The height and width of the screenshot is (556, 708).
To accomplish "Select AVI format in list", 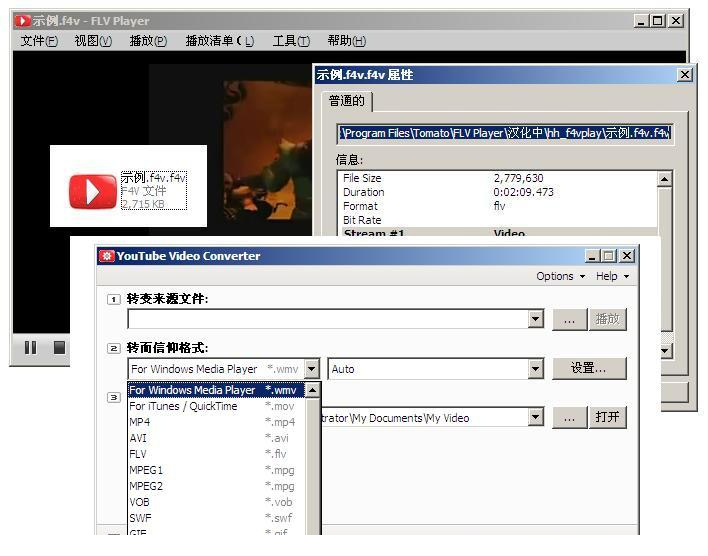I will [x=216, y=438].
